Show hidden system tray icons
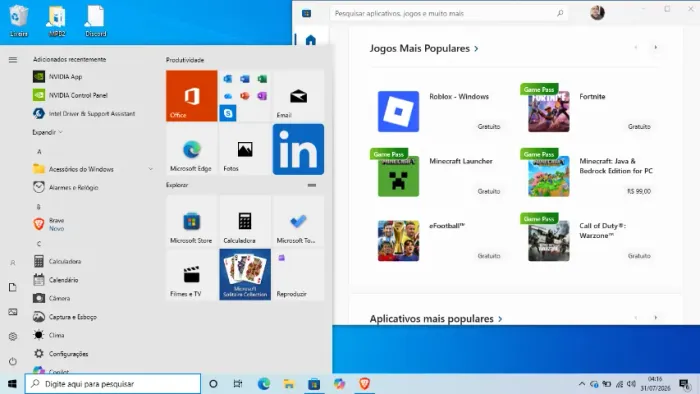 click(582, 384)
